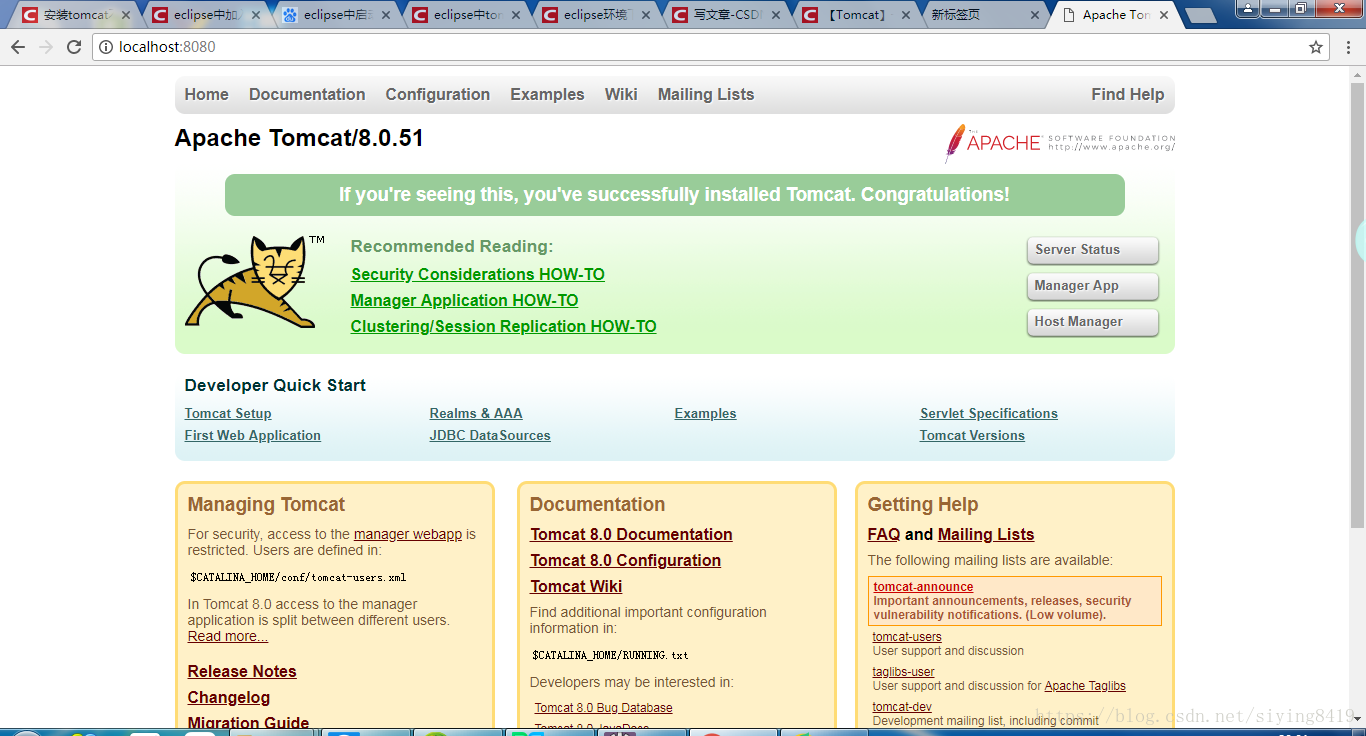
Task: Click the scrollbar up arrow
Action: 1357,74
